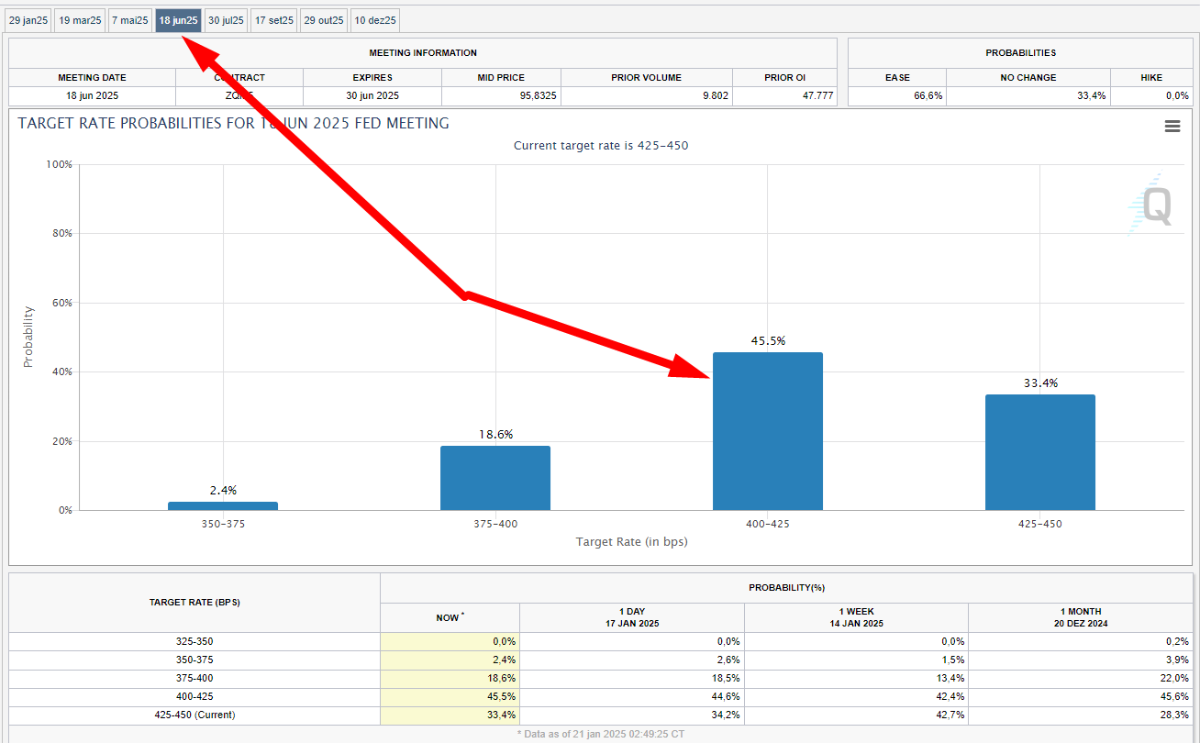Screen dimensions: 1200x743
Task: Select the 29 out25 meeting tab
Action: point(324,20)
